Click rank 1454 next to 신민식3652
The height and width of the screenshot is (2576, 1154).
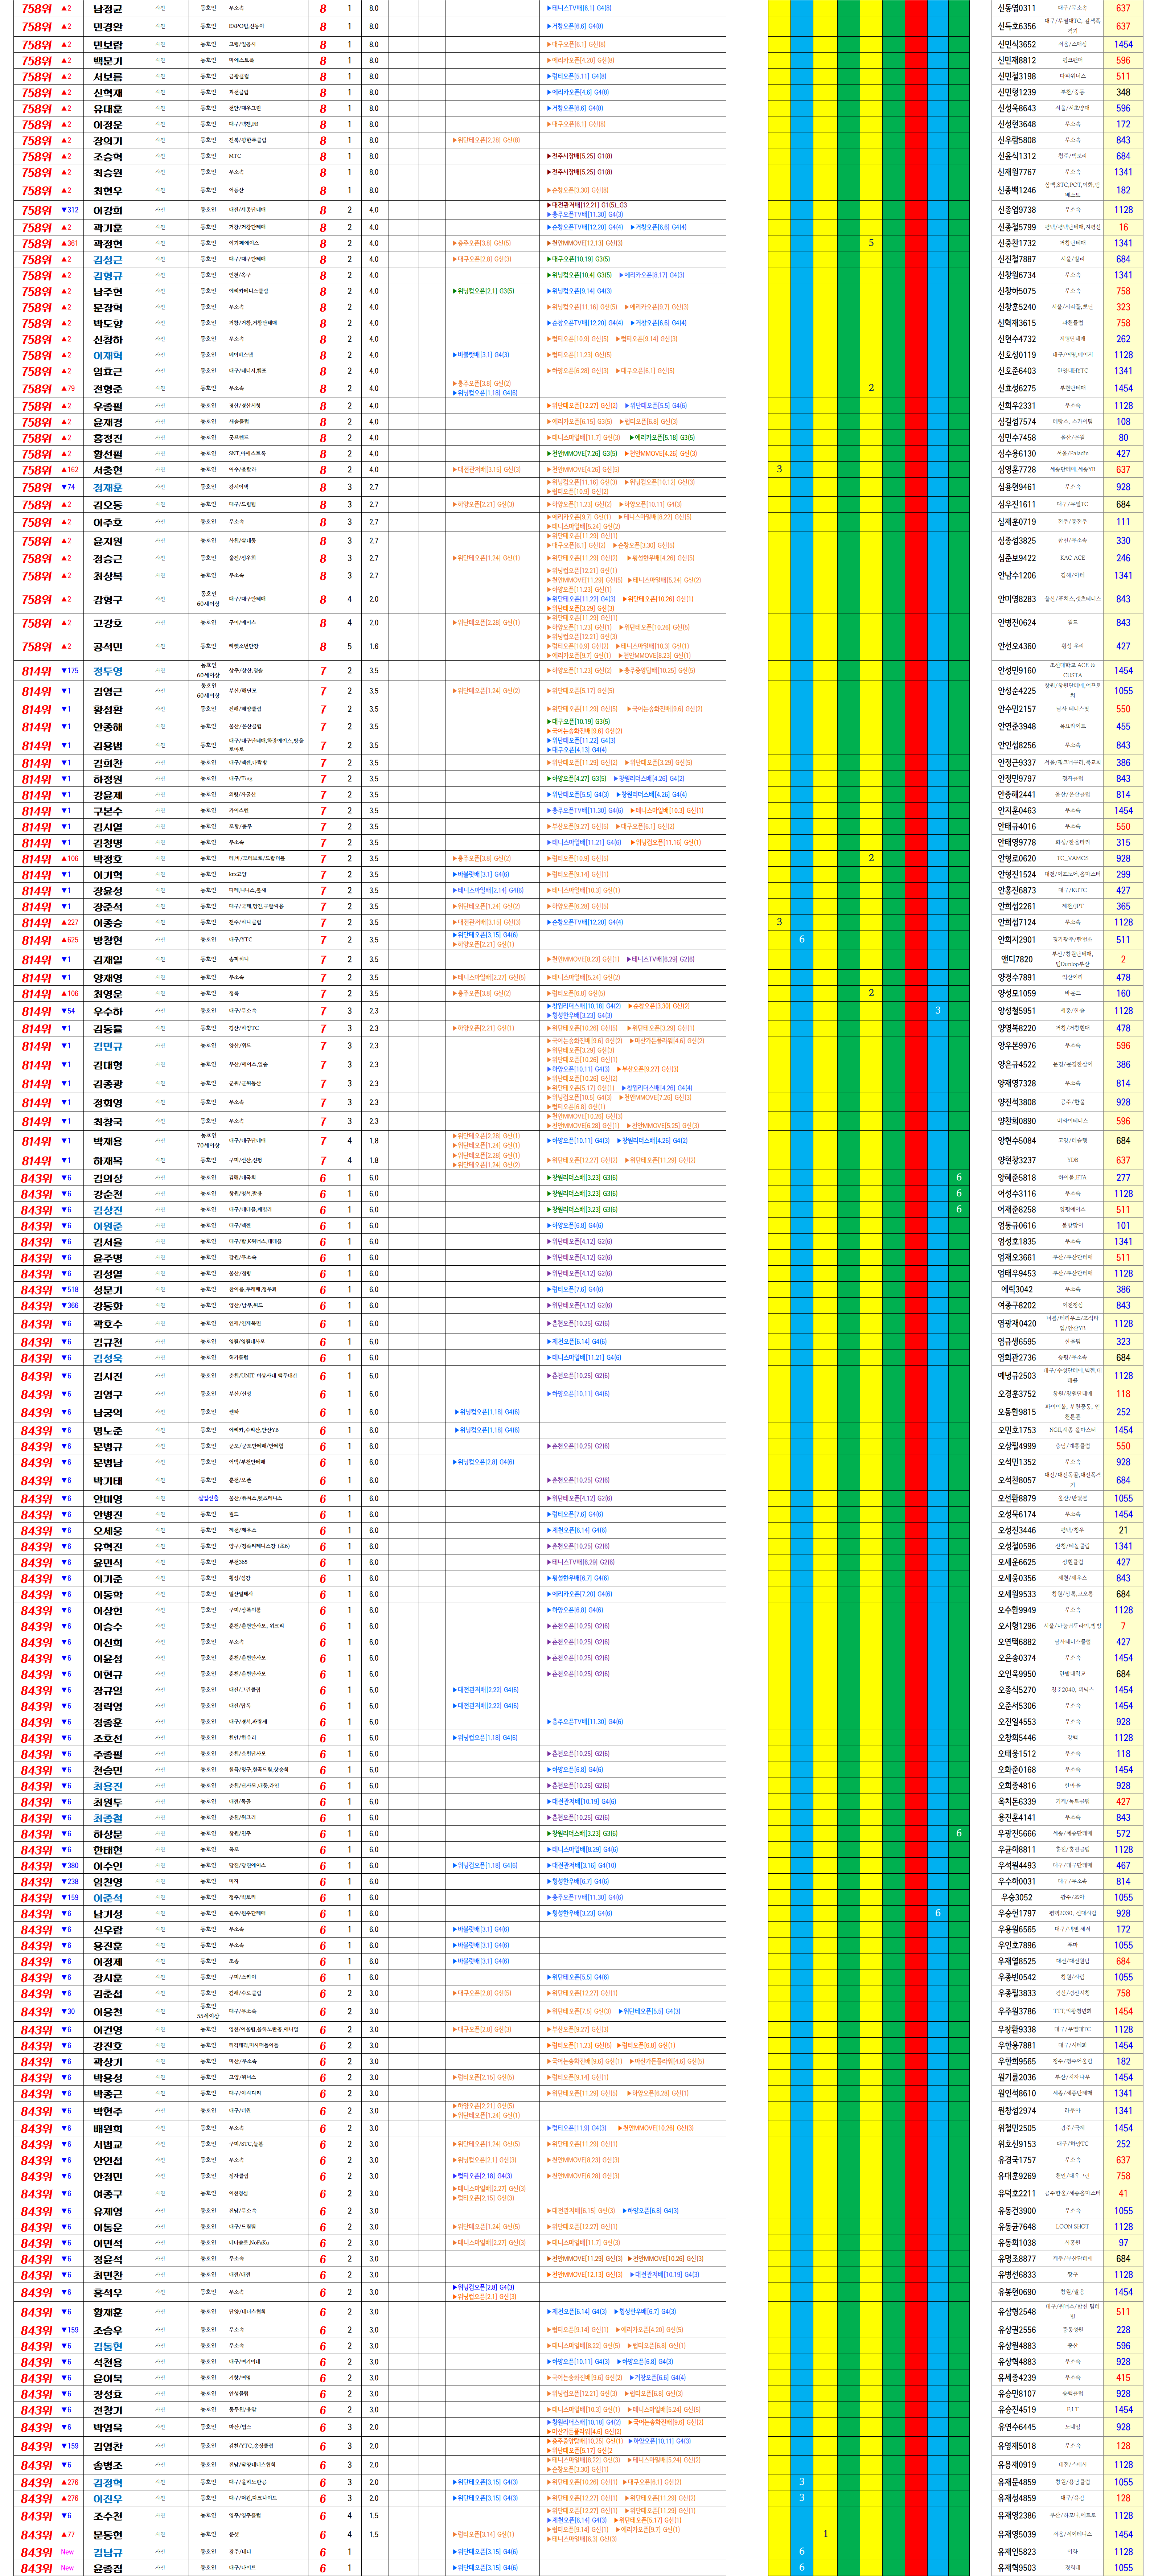pos(1123,44)
